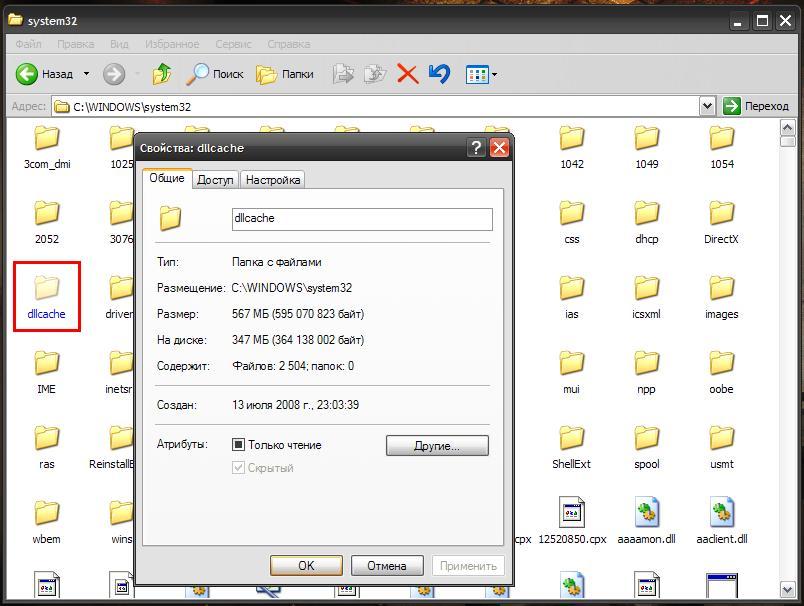804x606 pixels.
Task: Select the 1049 folder
Action: (647, 148)
